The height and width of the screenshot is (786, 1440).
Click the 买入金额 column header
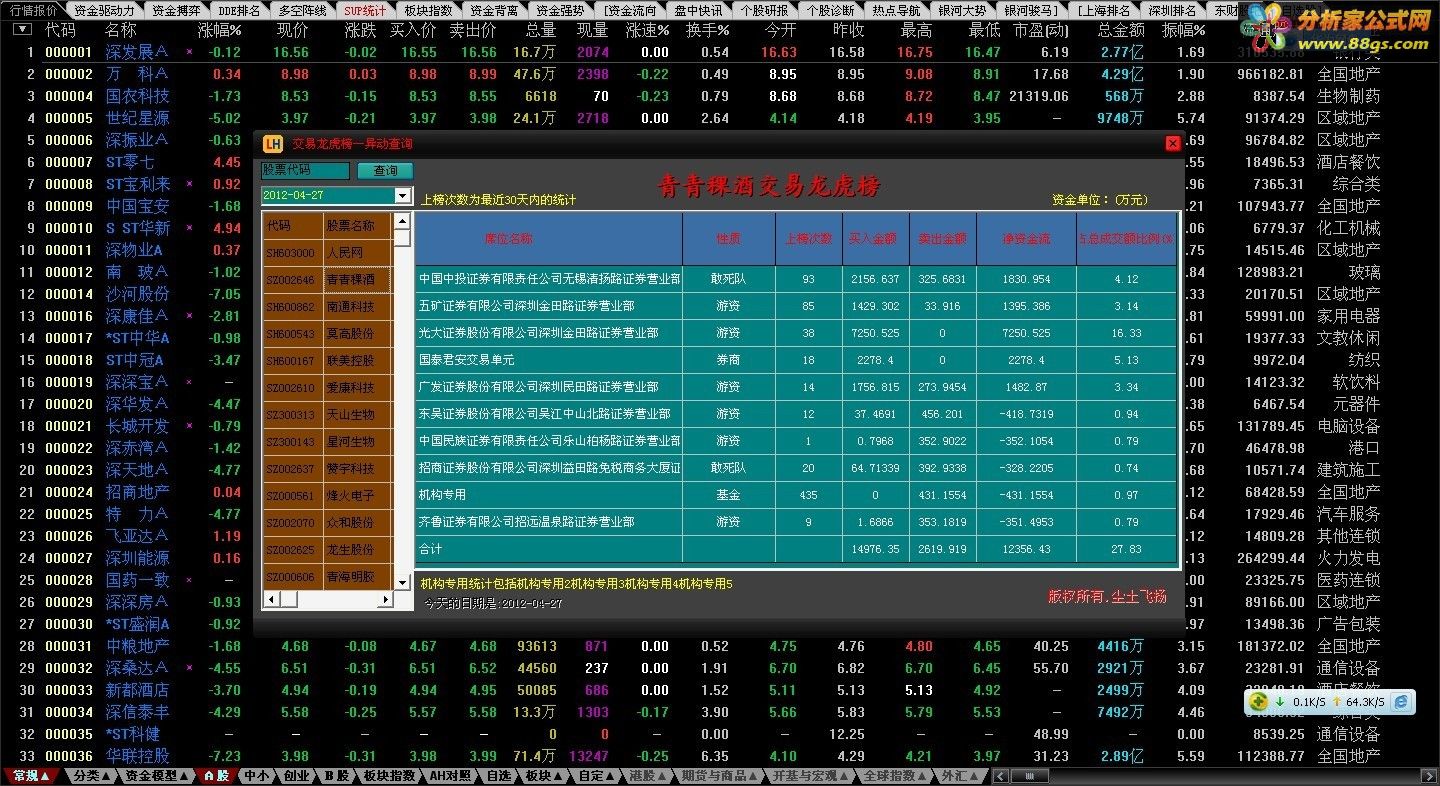[875, 239]
